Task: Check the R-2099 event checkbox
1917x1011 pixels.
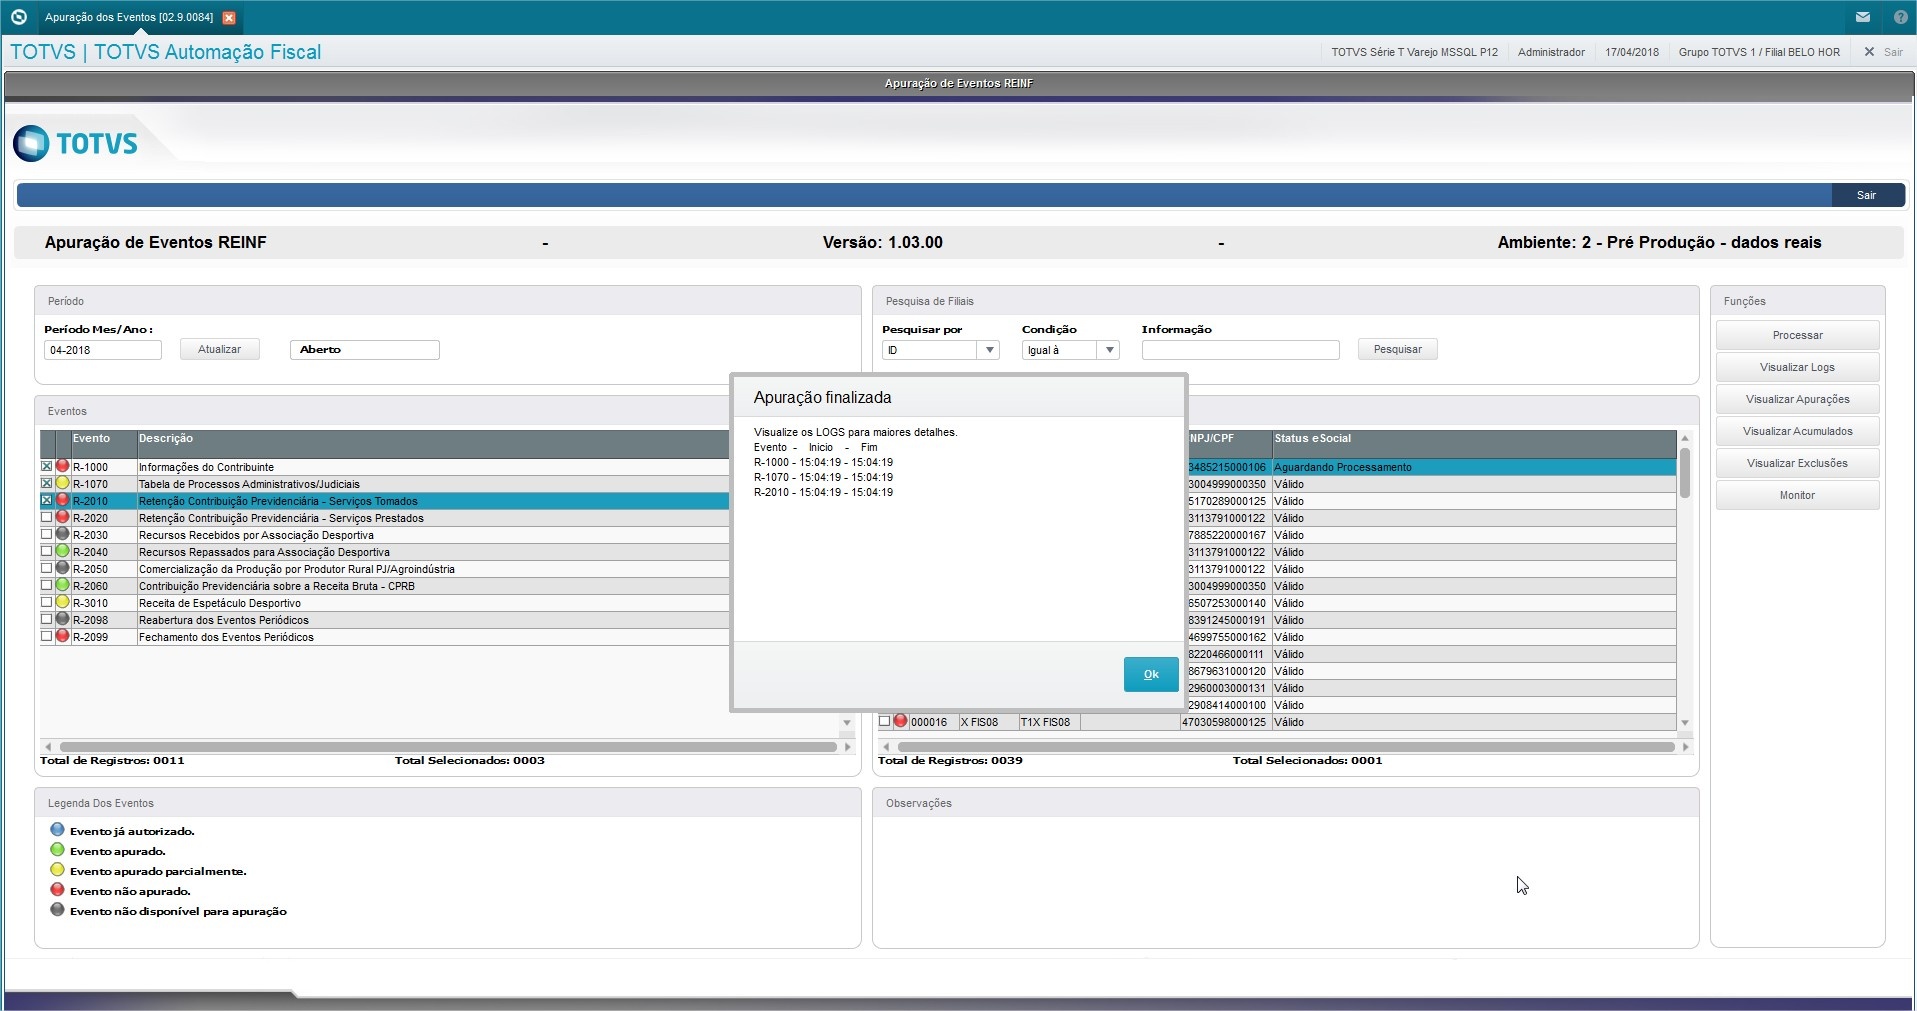Action: click(46, 636)
